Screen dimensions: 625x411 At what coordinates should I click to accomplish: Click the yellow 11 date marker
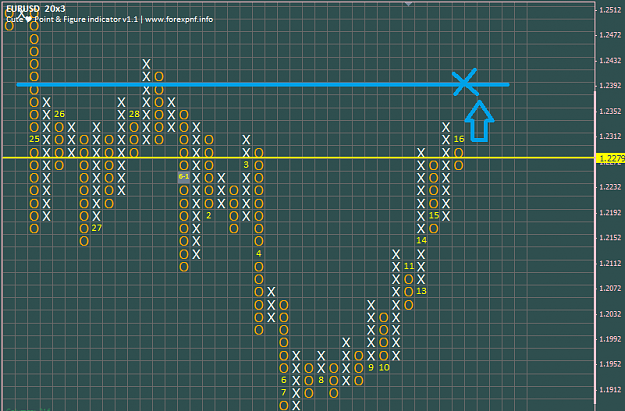409,266
